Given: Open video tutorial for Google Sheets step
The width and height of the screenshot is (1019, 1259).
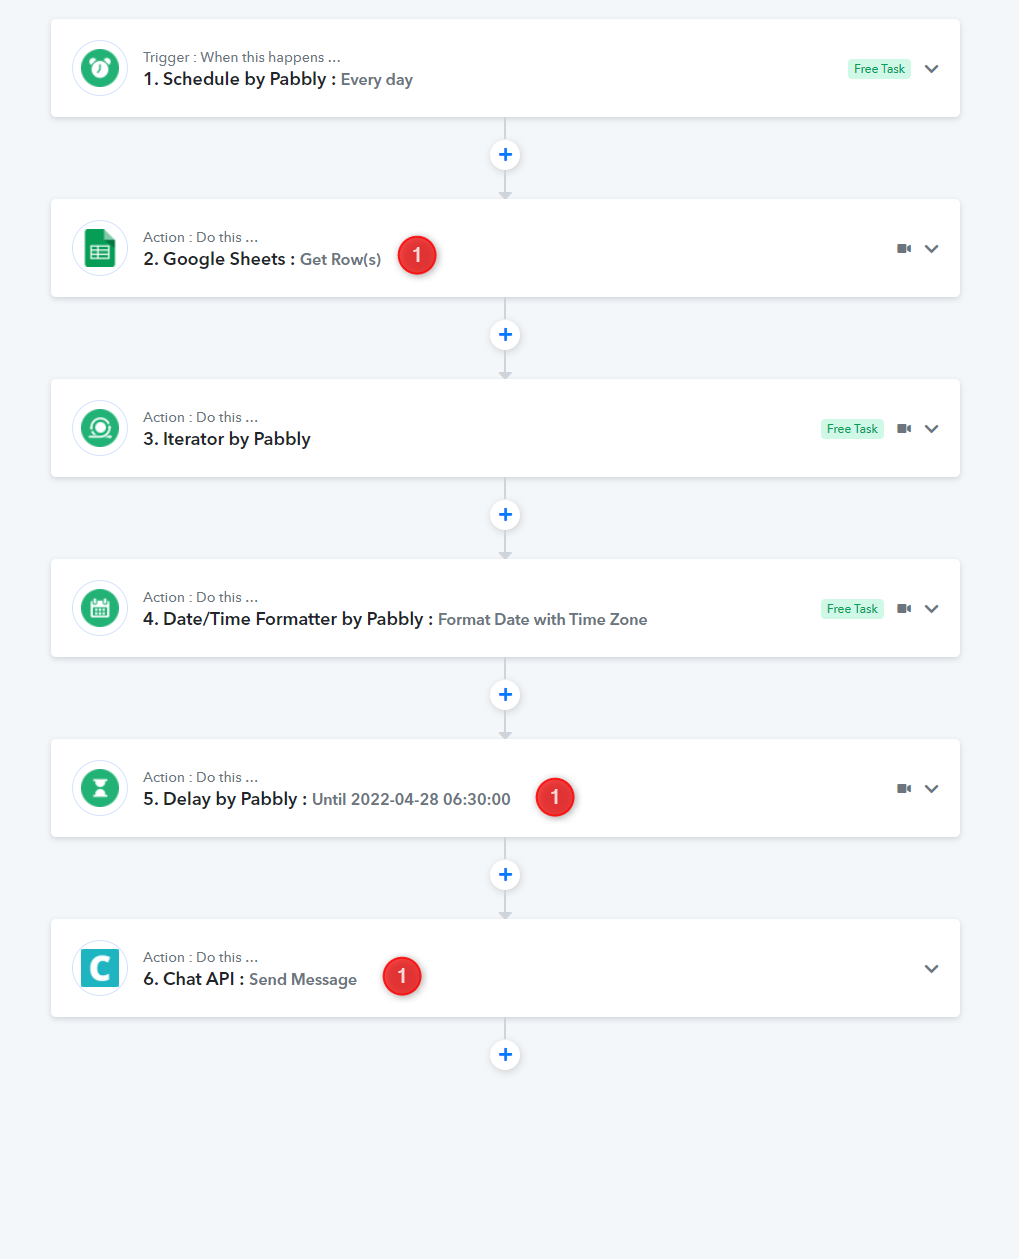Looking at the screenshot, I should pos(904,249).
